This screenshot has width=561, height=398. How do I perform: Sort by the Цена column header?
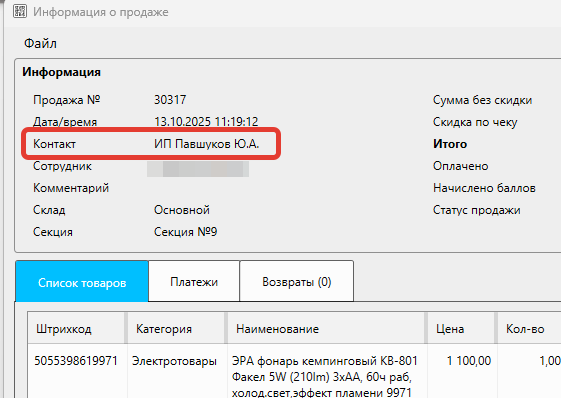click(x=461, y=328)
